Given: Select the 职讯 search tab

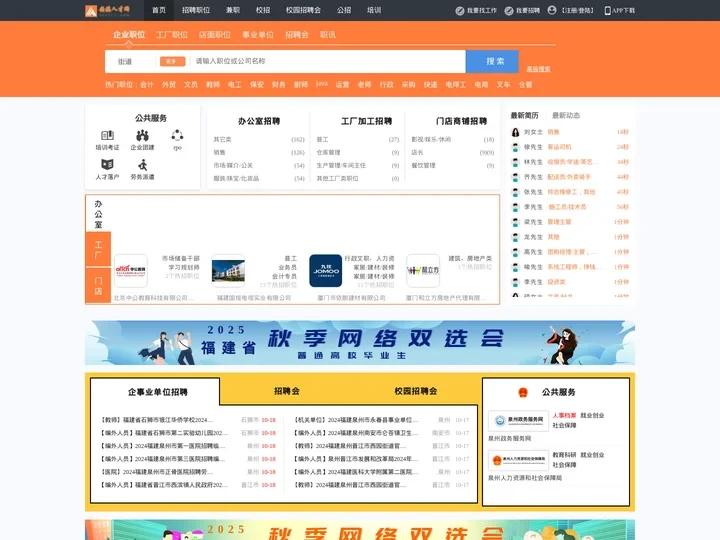Looking at the screenshot, I should [327, 34].
